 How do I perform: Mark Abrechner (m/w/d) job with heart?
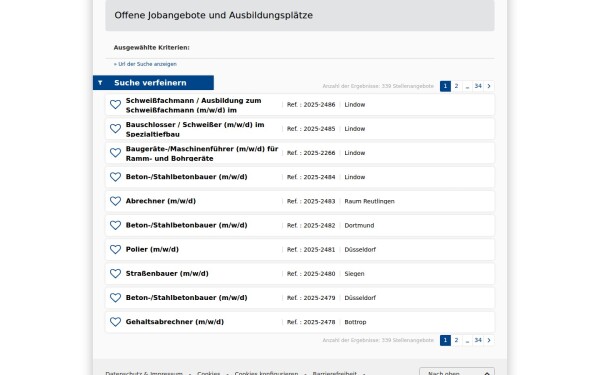[x=115, y=201]
